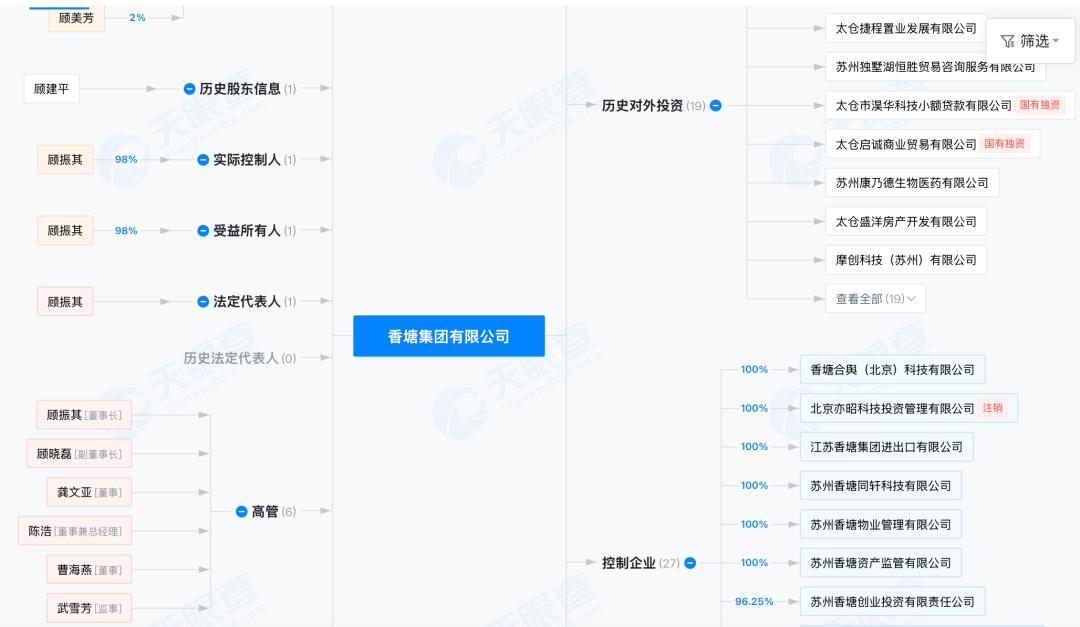Screen dimensions: 1080x627
Task: Click 国有独资 tag on 太仓市淏华科技小额贷款
Action: pos(1040,105)
